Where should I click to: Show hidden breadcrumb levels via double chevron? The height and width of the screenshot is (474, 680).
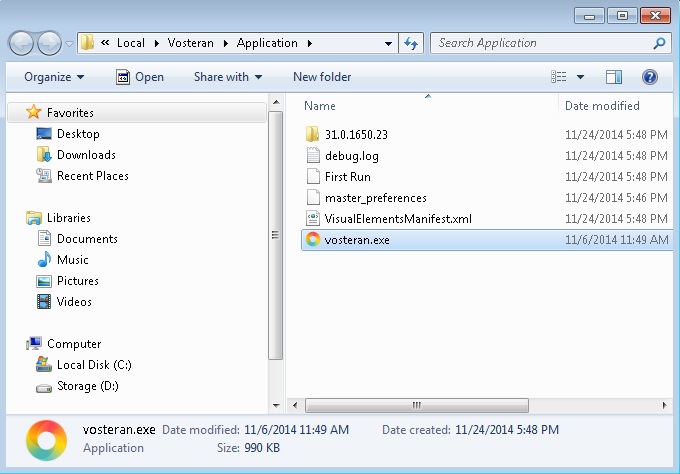(105, 42)
